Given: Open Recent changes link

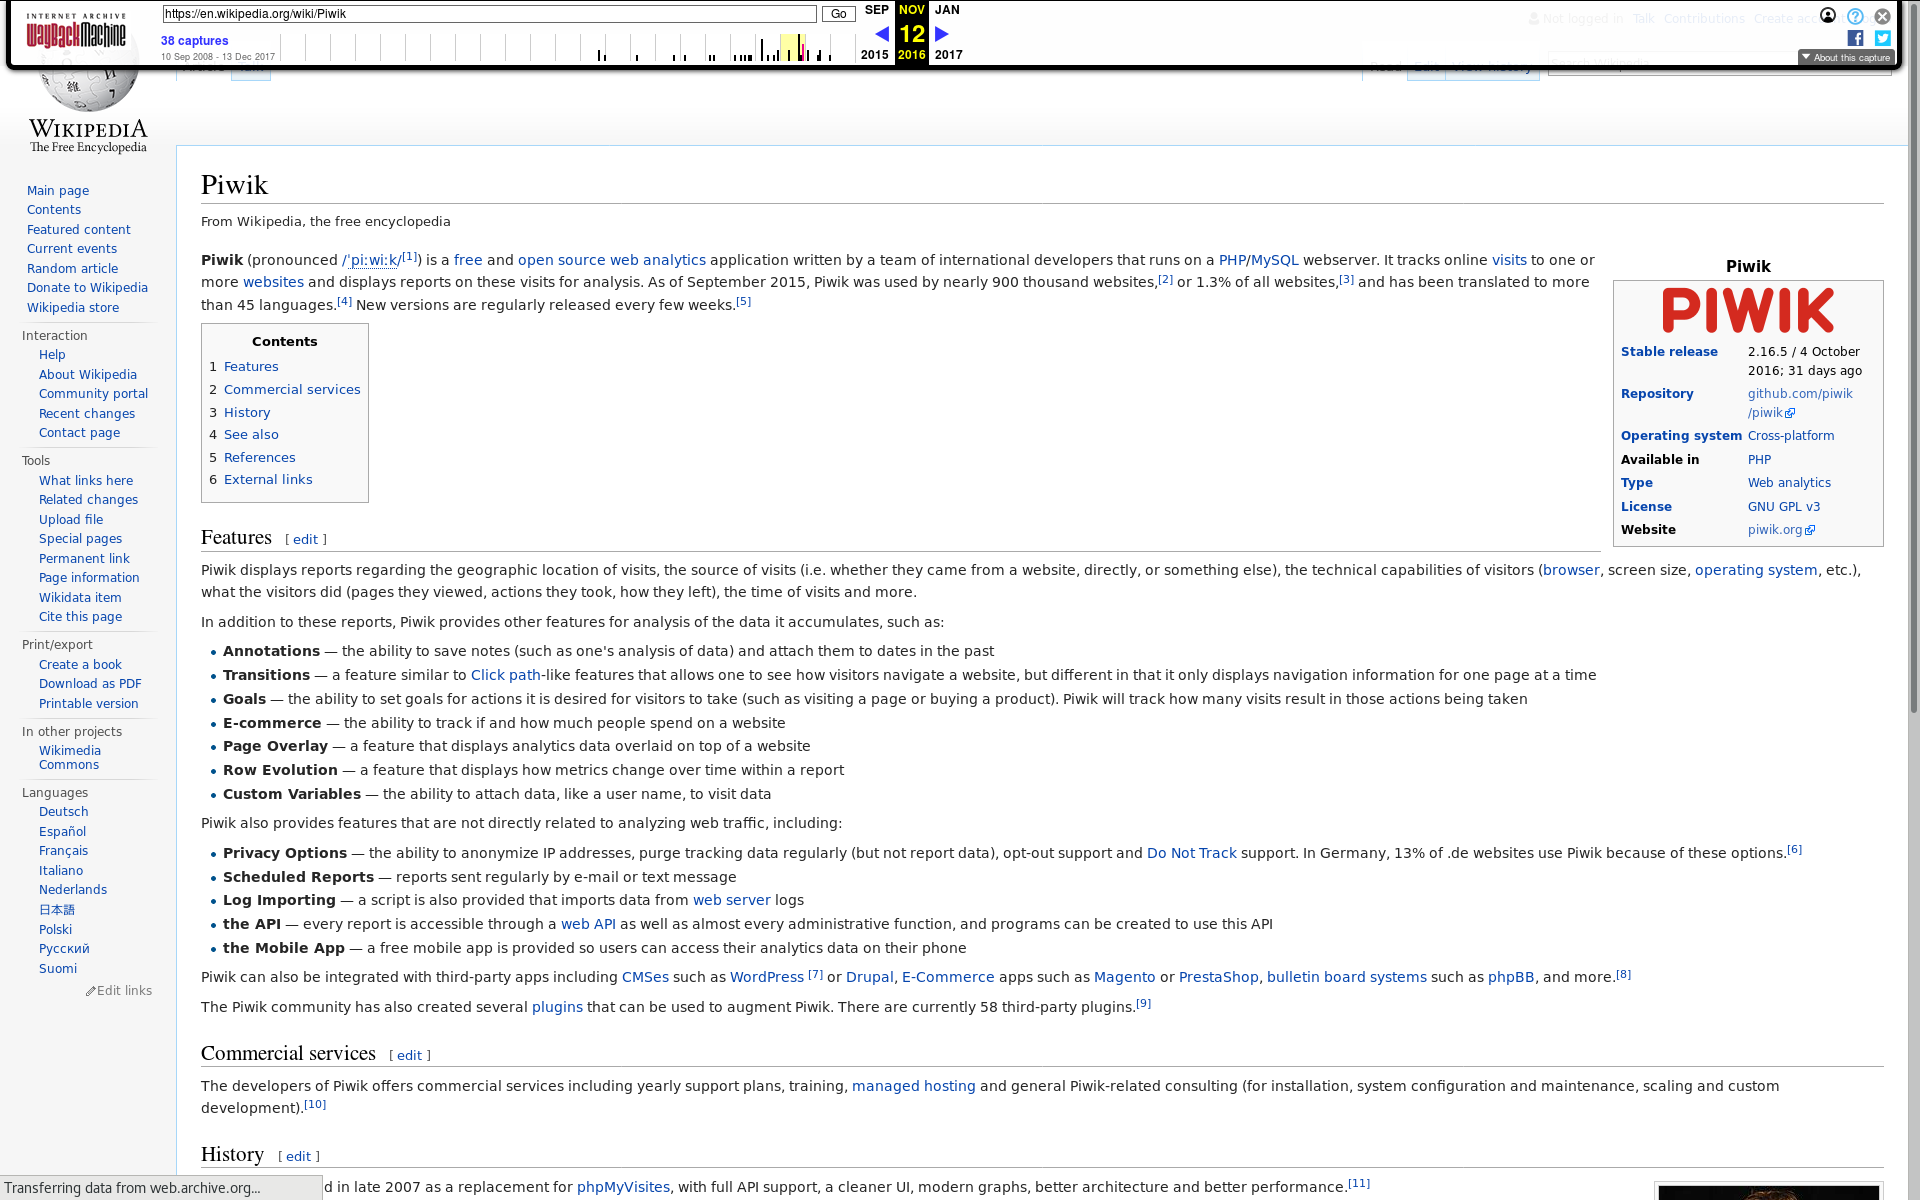Looking at the screenshot, I should [x=87, y=414].
